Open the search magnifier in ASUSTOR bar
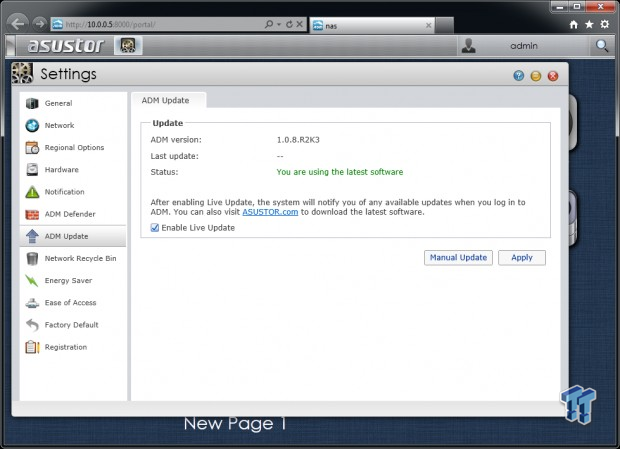 [x=602, y=46]
